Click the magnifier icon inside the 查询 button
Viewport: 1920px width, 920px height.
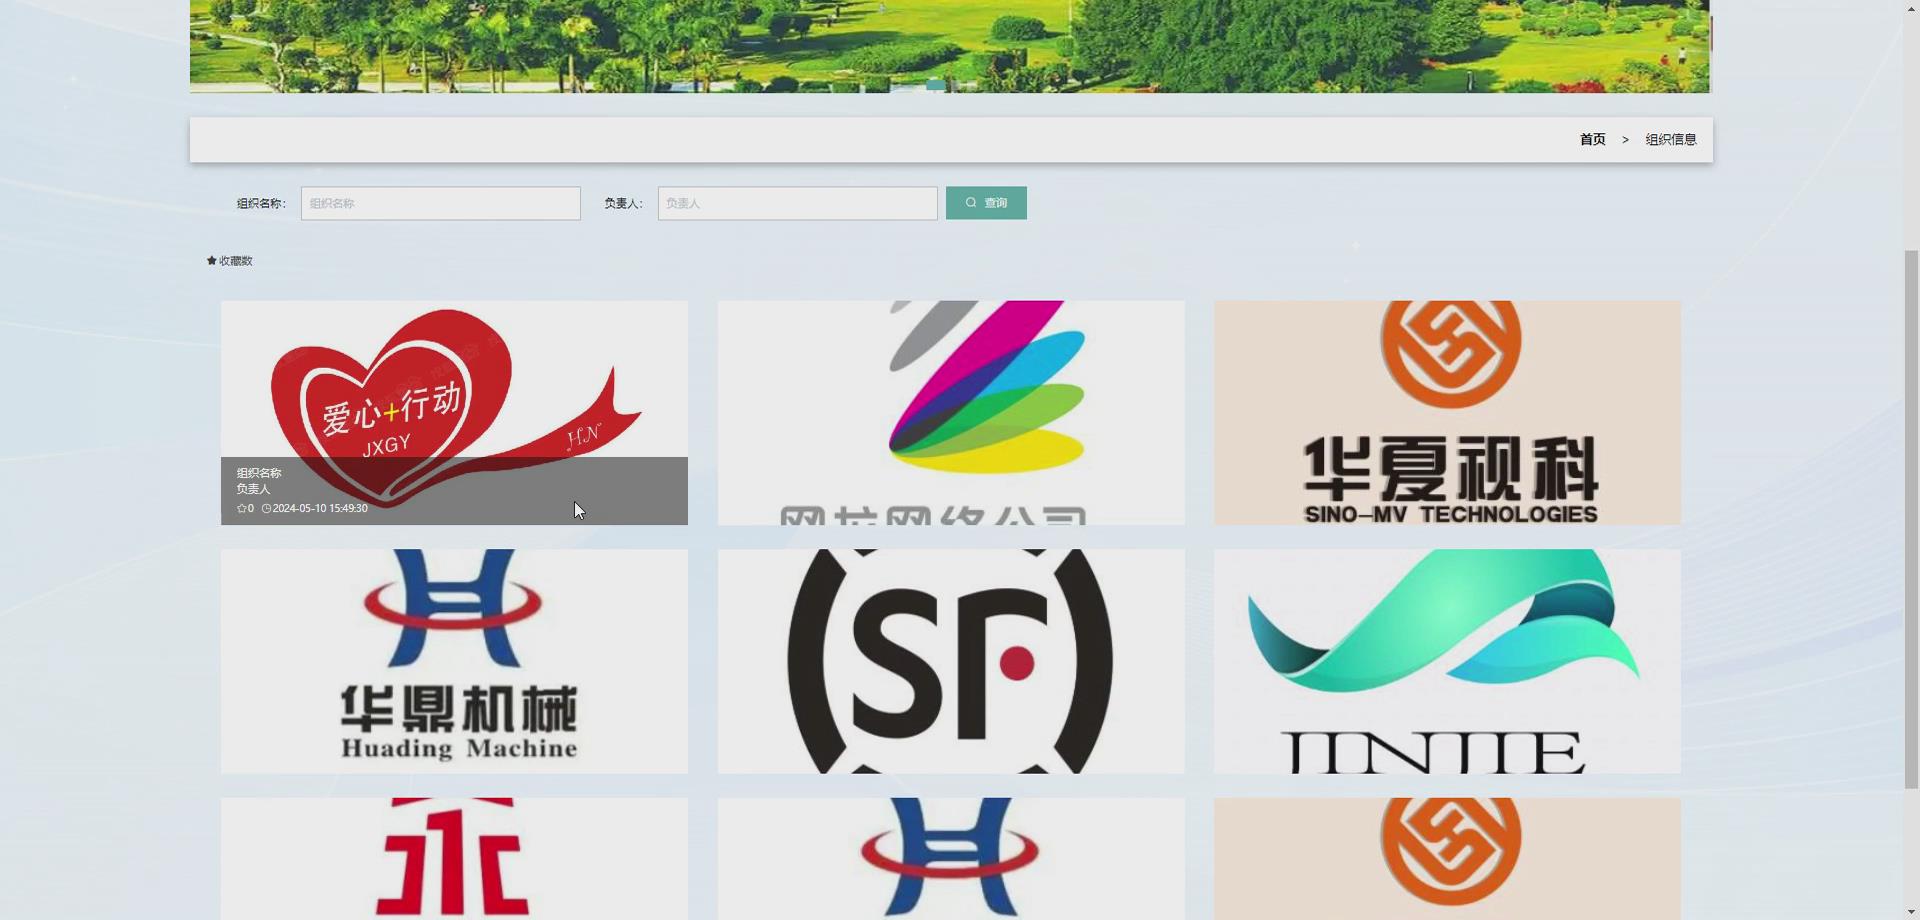(969, 202)
